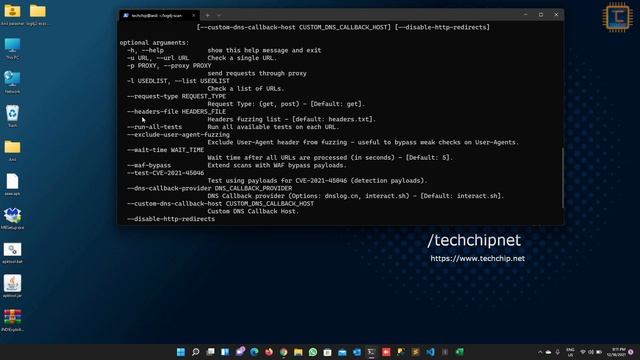The width and height of the screenshot is (640, 360).
Task: Show hidden system tray icons
Action: coord(540,352)
